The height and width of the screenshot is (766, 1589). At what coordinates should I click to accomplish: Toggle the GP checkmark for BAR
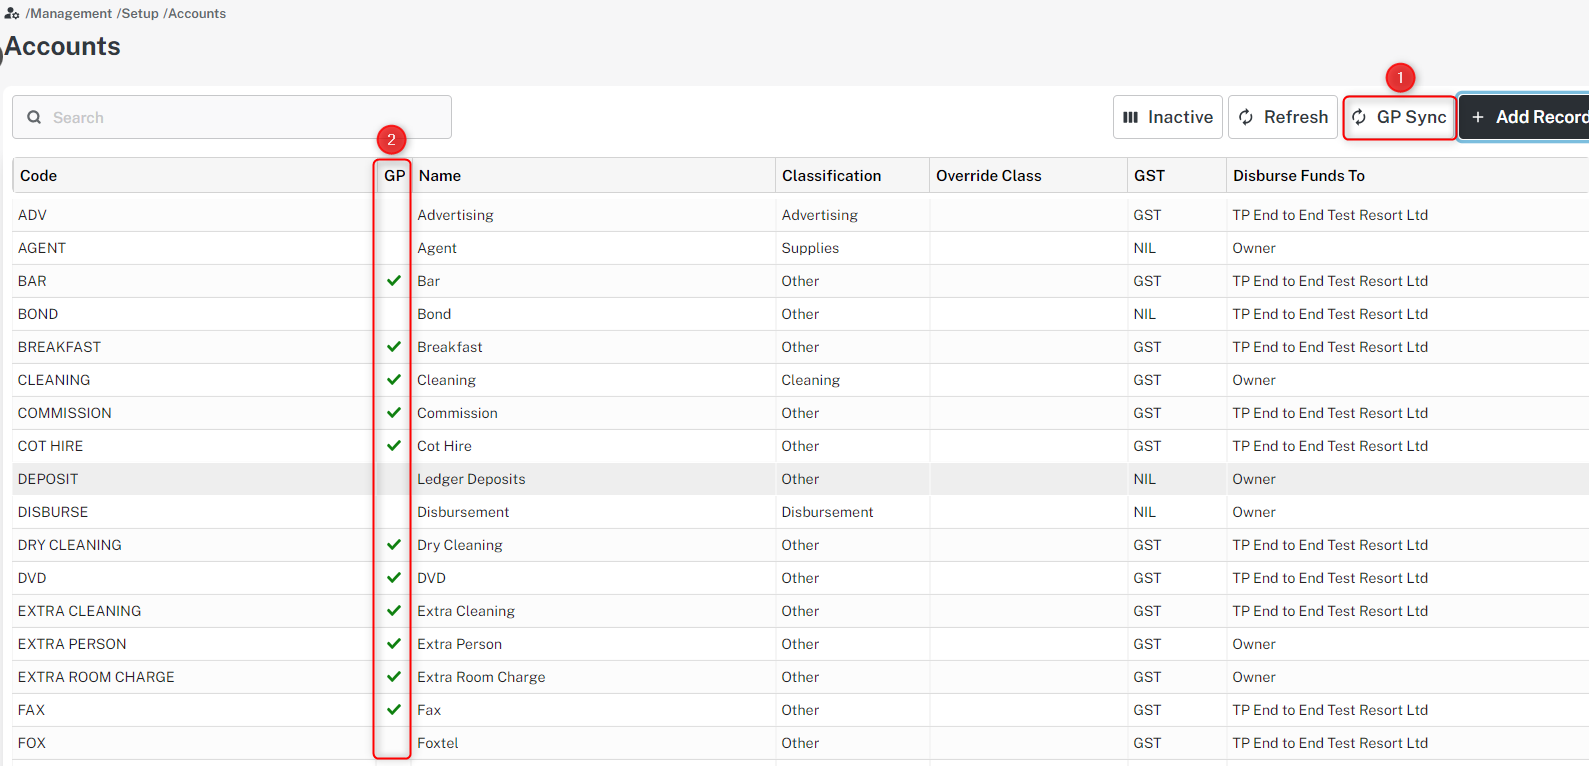pos(394,281)
